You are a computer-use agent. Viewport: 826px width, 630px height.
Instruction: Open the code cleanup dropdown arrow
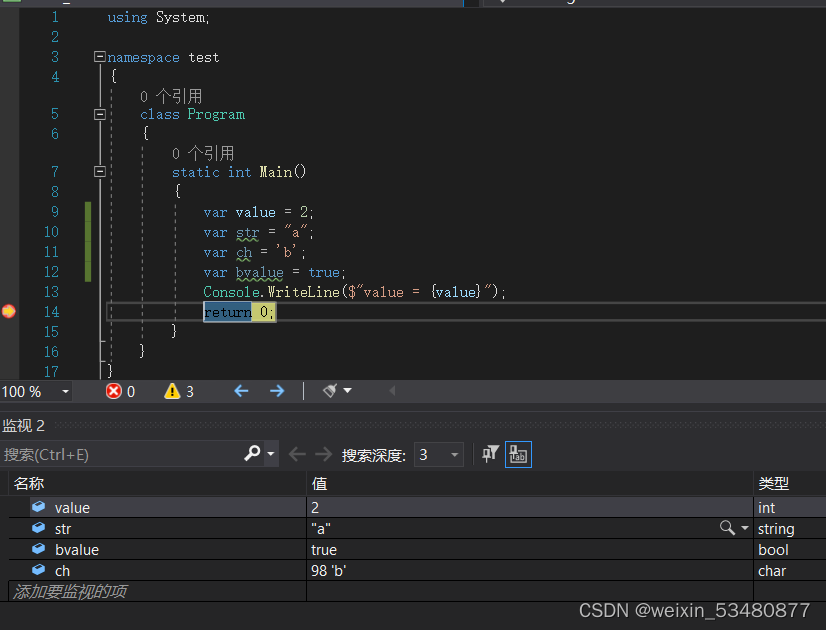(348, 391)
